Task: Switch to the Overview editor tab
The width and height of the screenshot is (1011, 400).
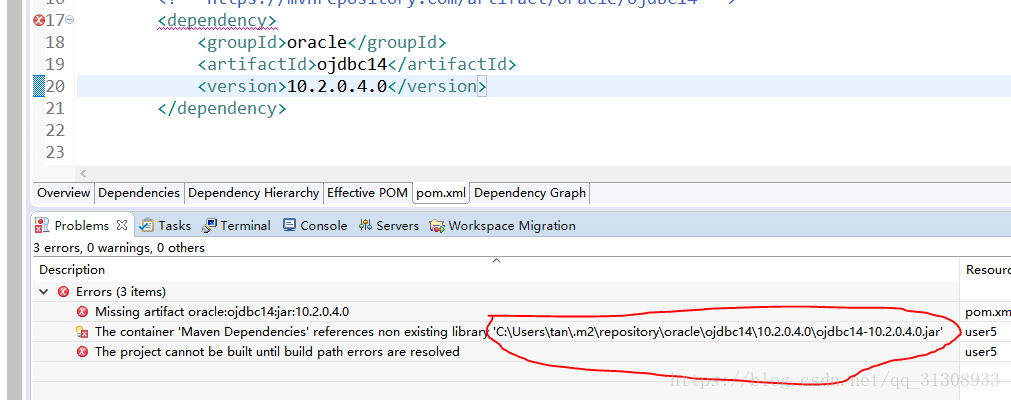Action: tap(63, 193)
